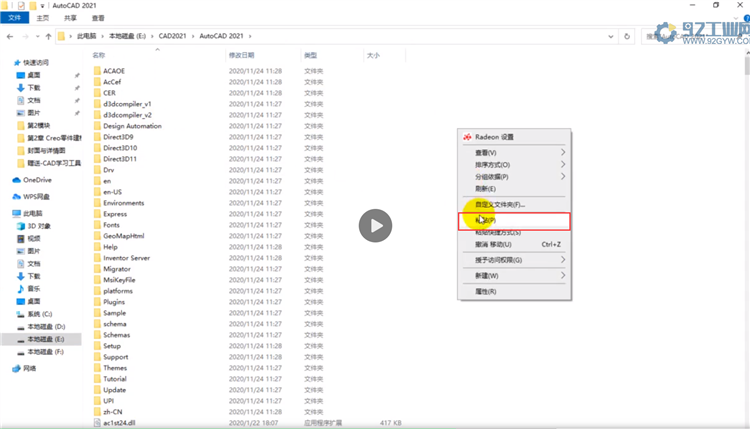Image resolution: width=750 pixels, height=429 pixels.
Task: Expand the 查看(V) submenu arrow
Action: 562,152
